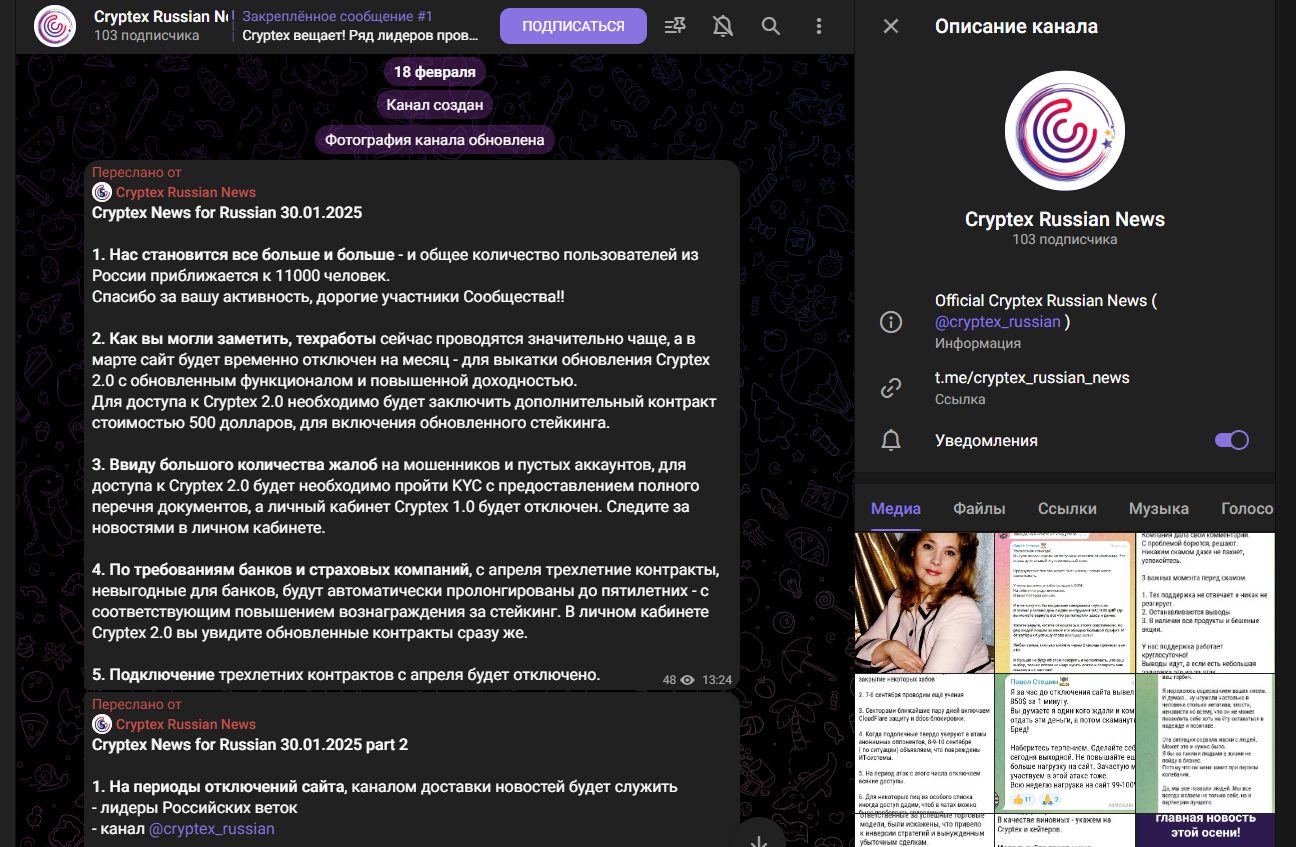Image resolution: width=1296 pixels, height=847 pixels.
Task: Click the muted bell icon in chat header
Action: [x=723, y=26]
